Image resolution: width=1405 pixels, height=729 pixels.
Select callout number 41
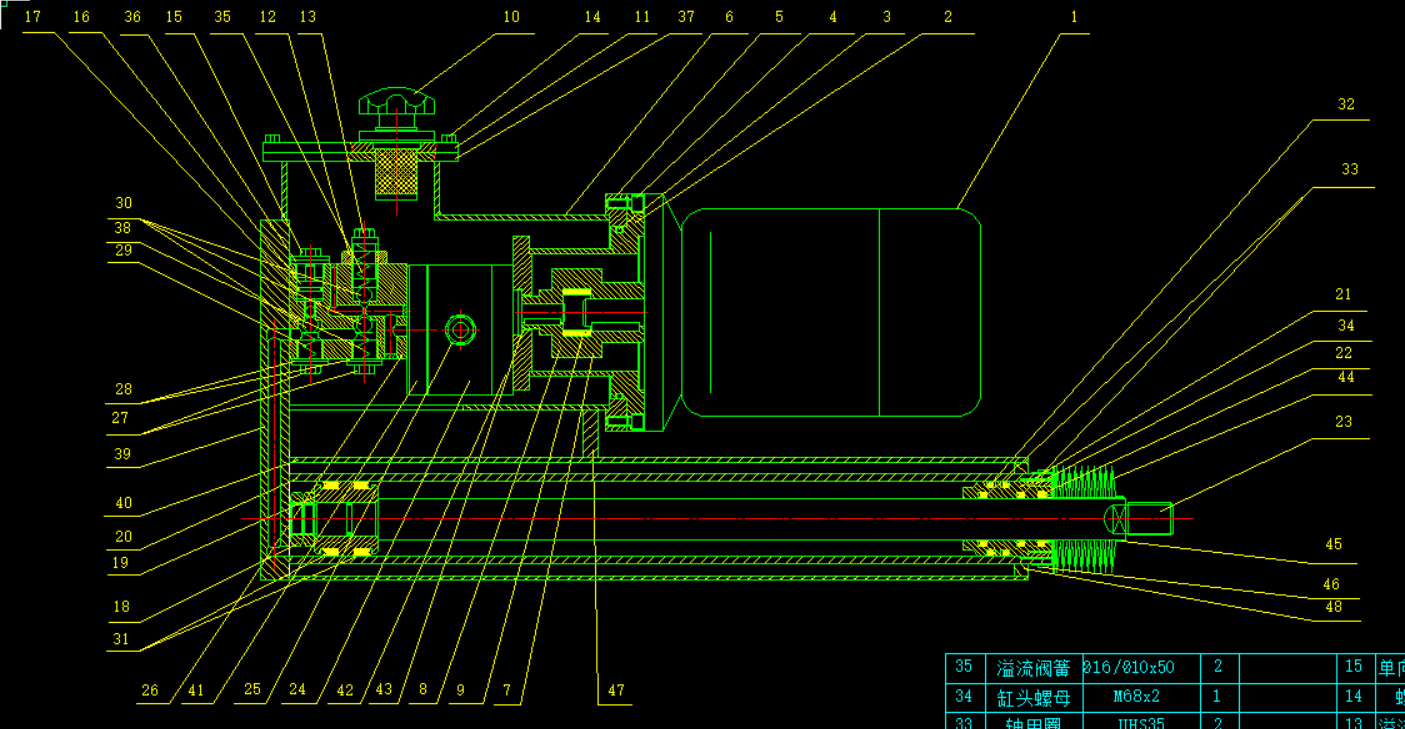(x=194, y=690)
